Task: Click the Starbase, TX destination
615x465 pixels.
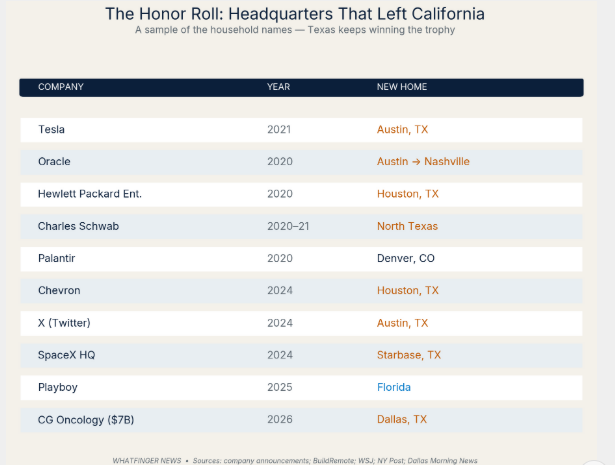Action: (x=409, y=355)
